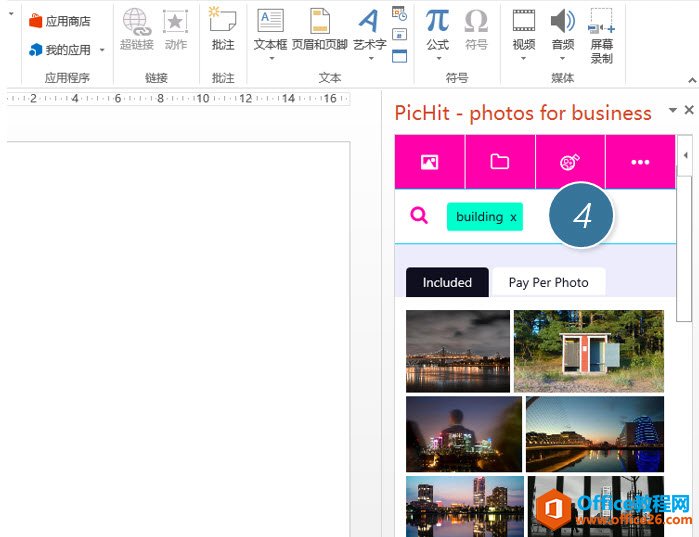This screenshot has width=699, height=537.
Task: Expand the 公式 dropdown arrow
Action: coord(439,58)
